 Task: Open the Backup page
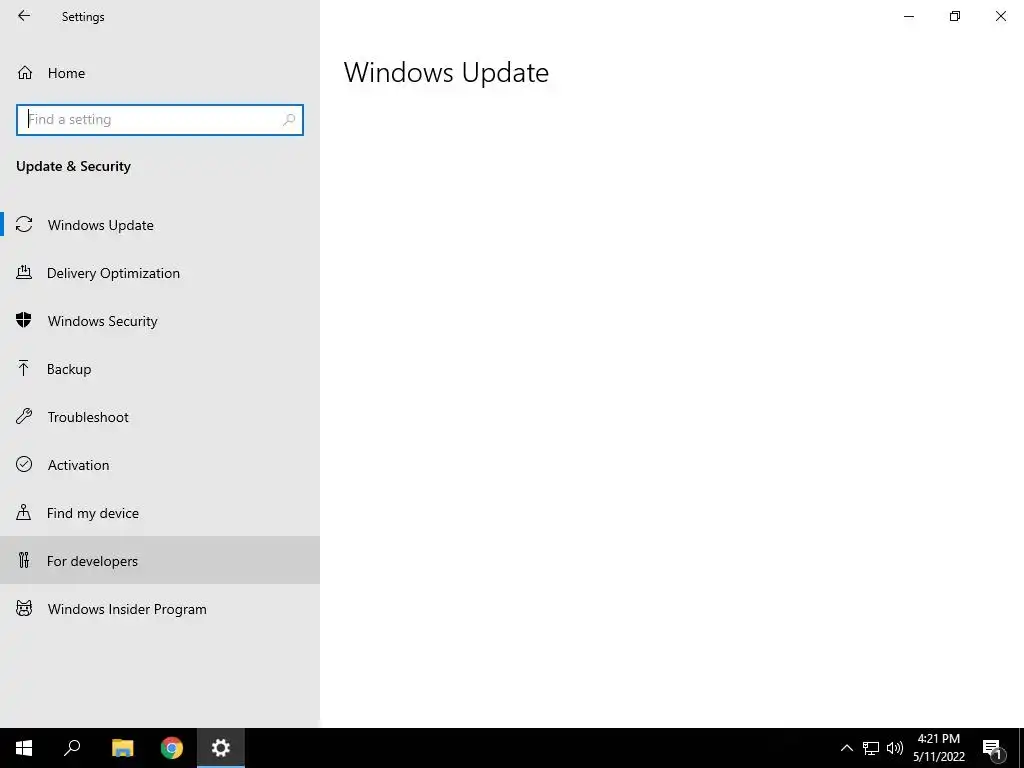tap(160, 369)
